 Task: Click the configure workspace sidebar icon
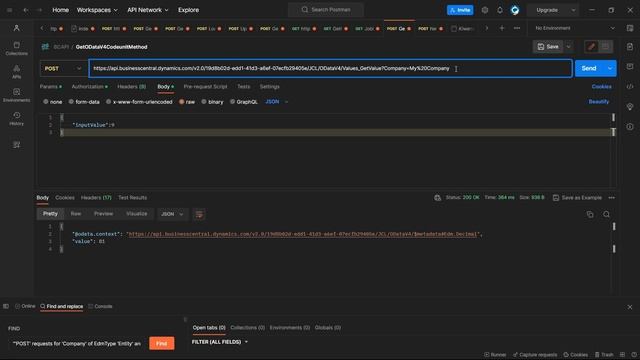tap(16, 145)
